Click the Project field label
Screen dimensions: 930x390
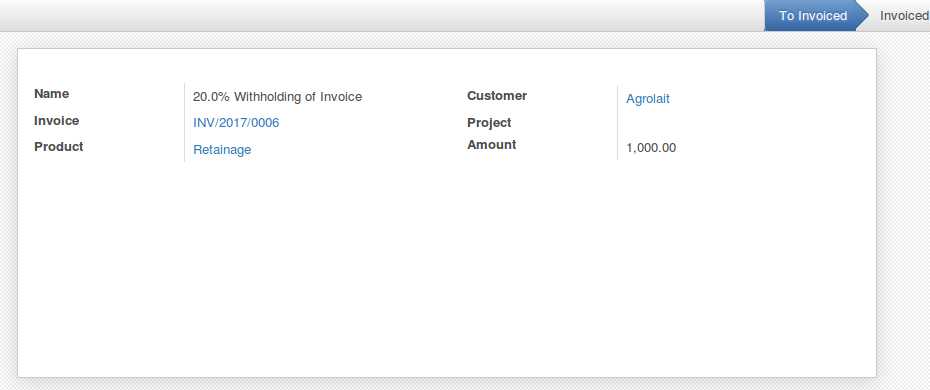(489, 123)
